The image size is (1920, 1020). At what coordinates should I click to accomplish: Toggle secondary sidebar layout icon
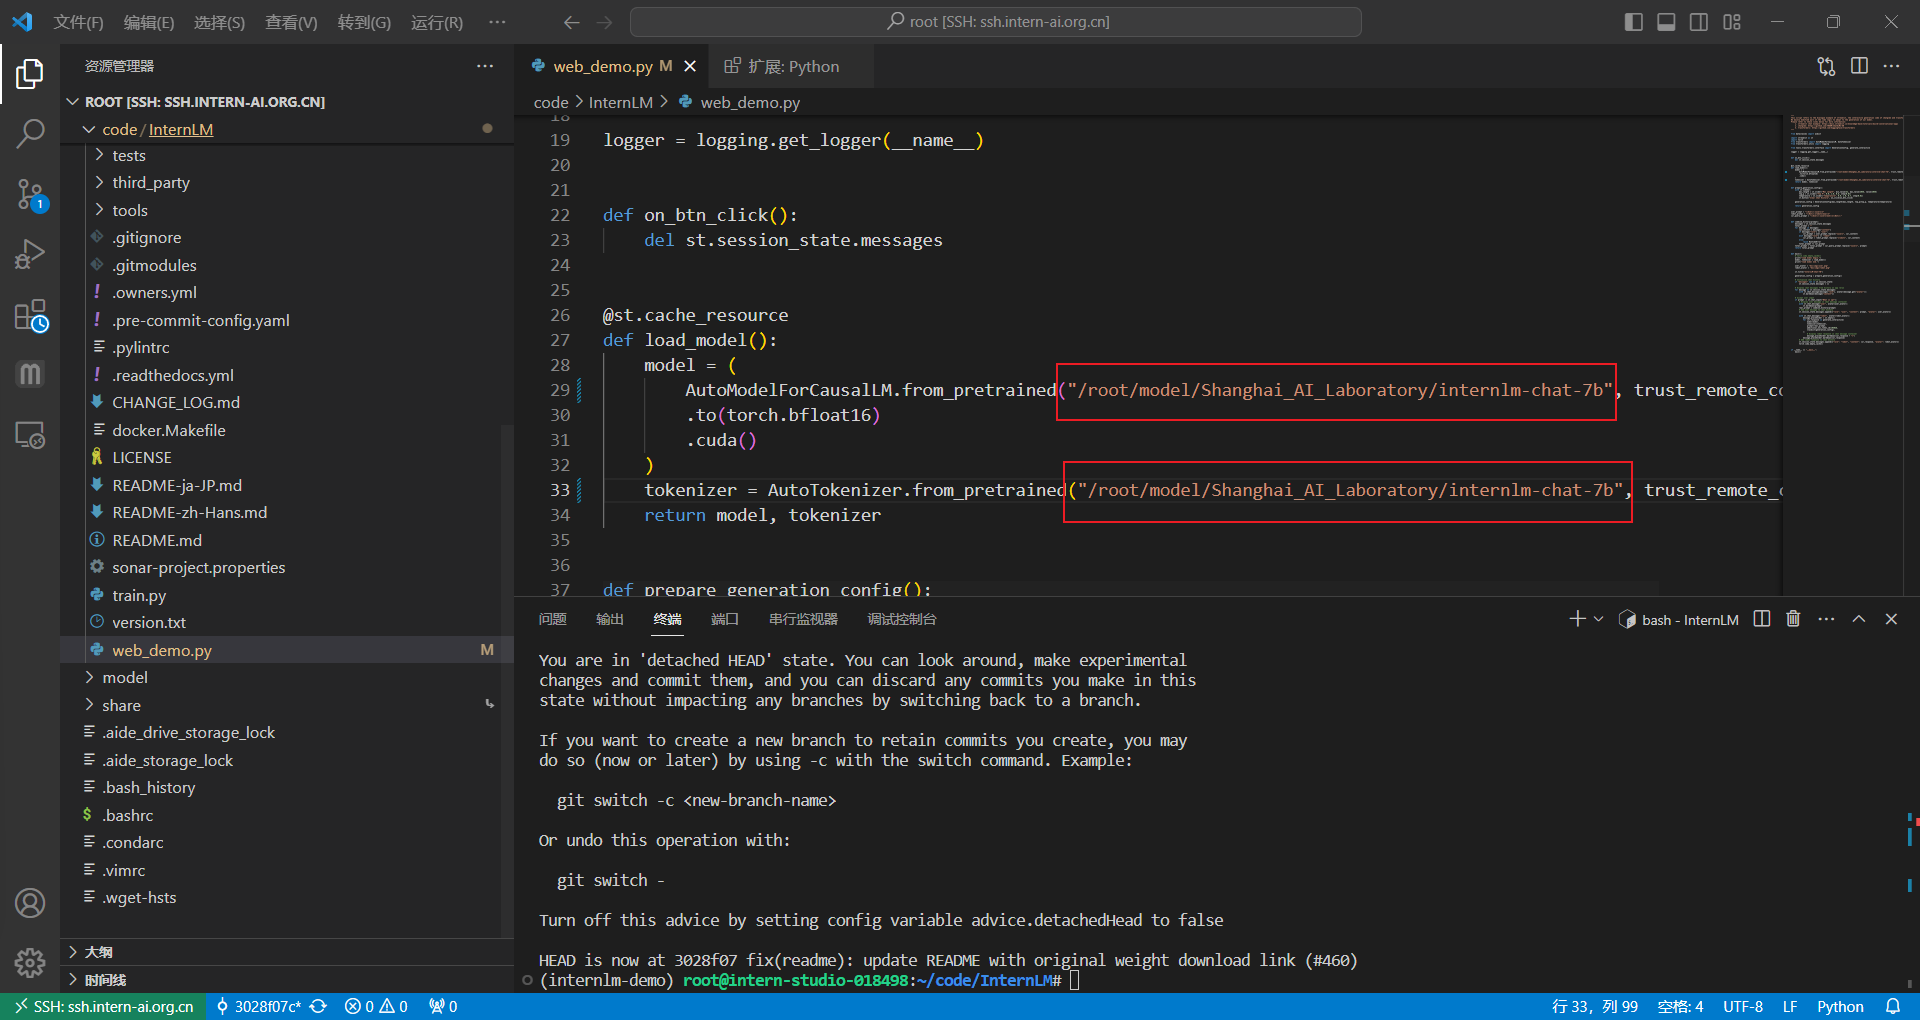pos(1699,22)
